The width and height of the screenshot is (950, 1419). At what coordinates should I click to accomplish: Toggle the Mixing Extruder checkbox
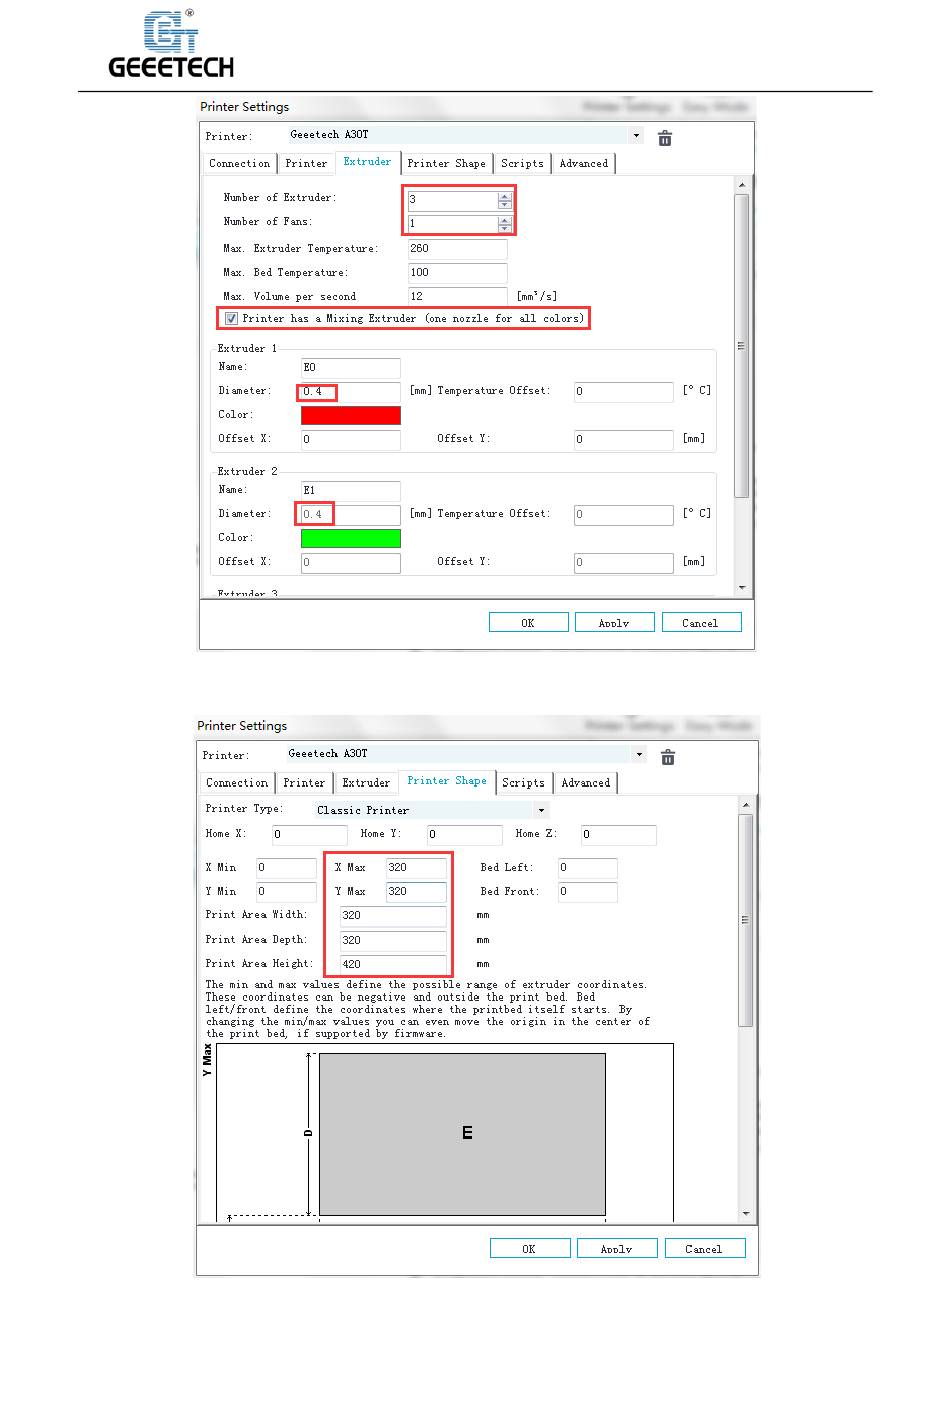[x=232, y=319]
